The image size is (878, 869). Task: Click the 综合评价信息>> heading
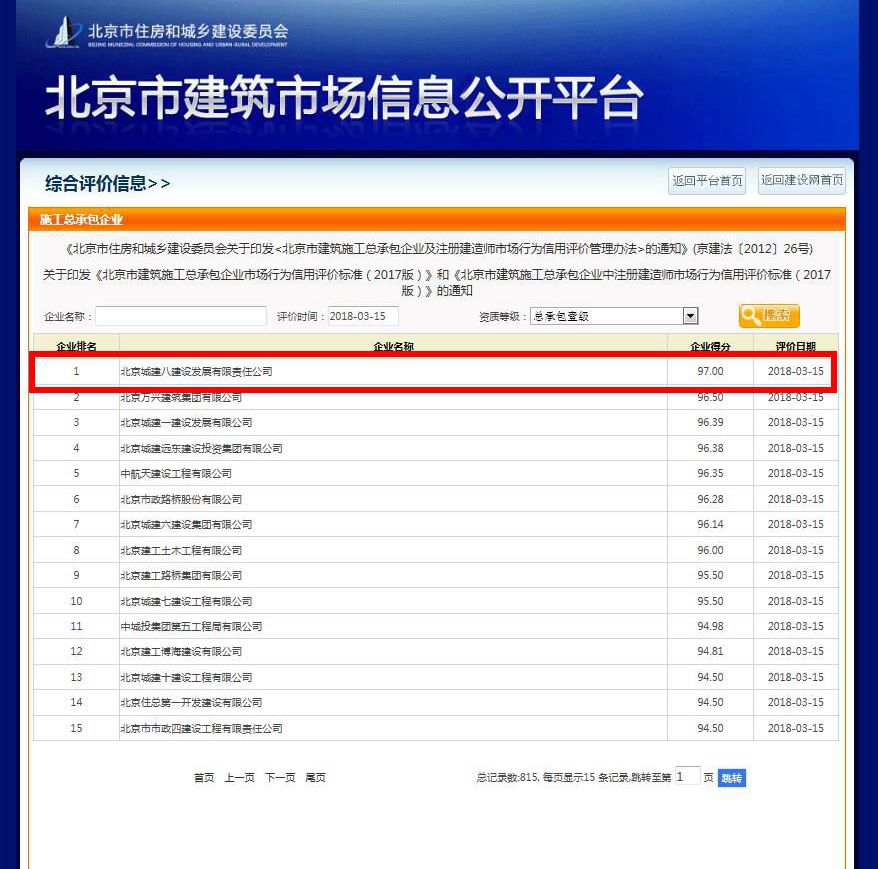click(107, 183)
